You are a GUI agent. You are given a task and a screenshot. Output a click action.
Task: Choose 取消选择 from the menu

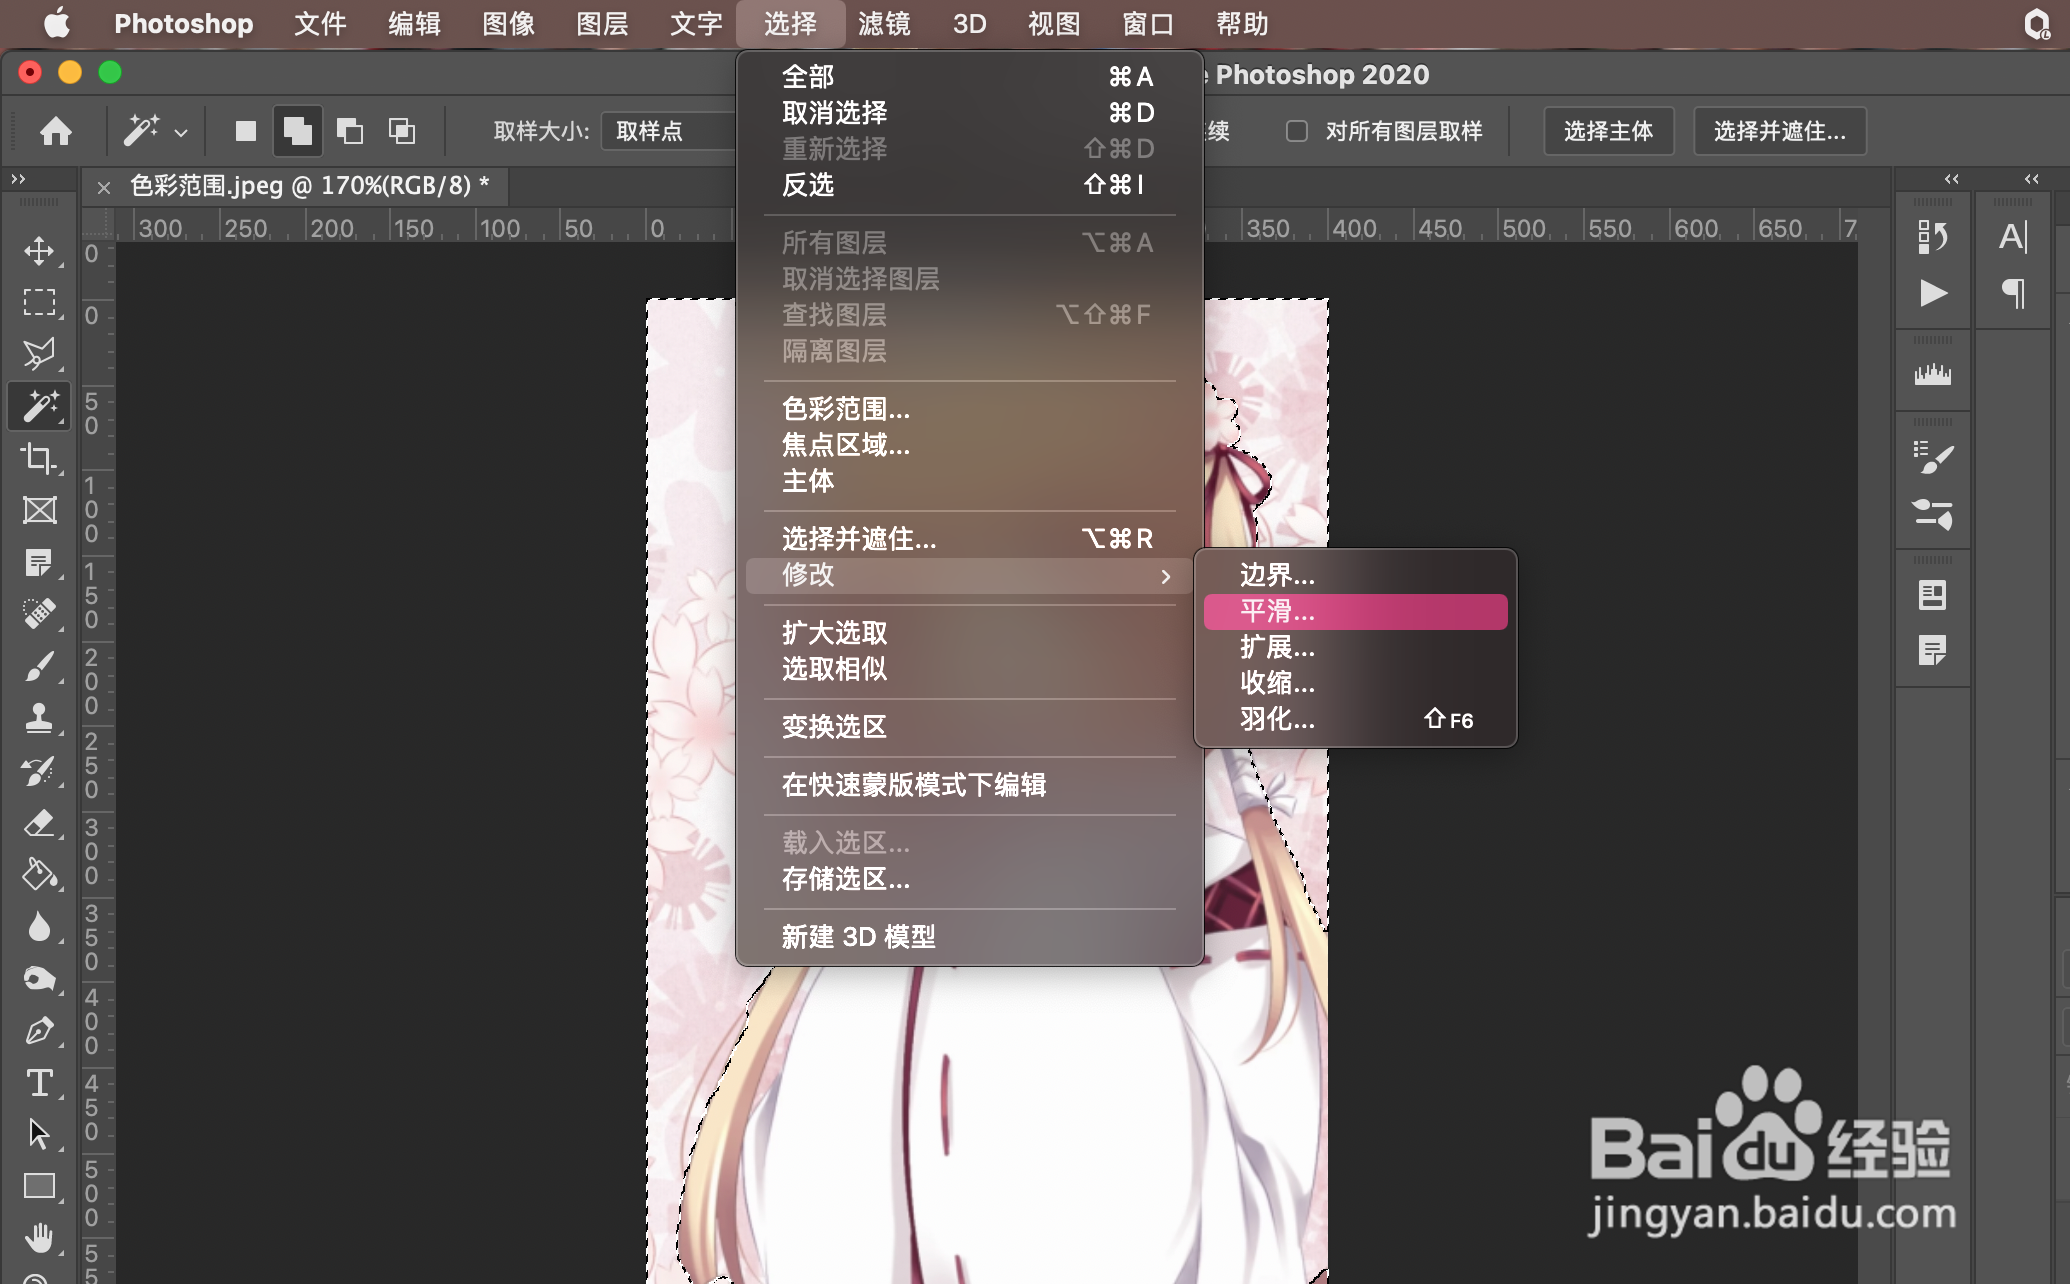tap(969, 113)
